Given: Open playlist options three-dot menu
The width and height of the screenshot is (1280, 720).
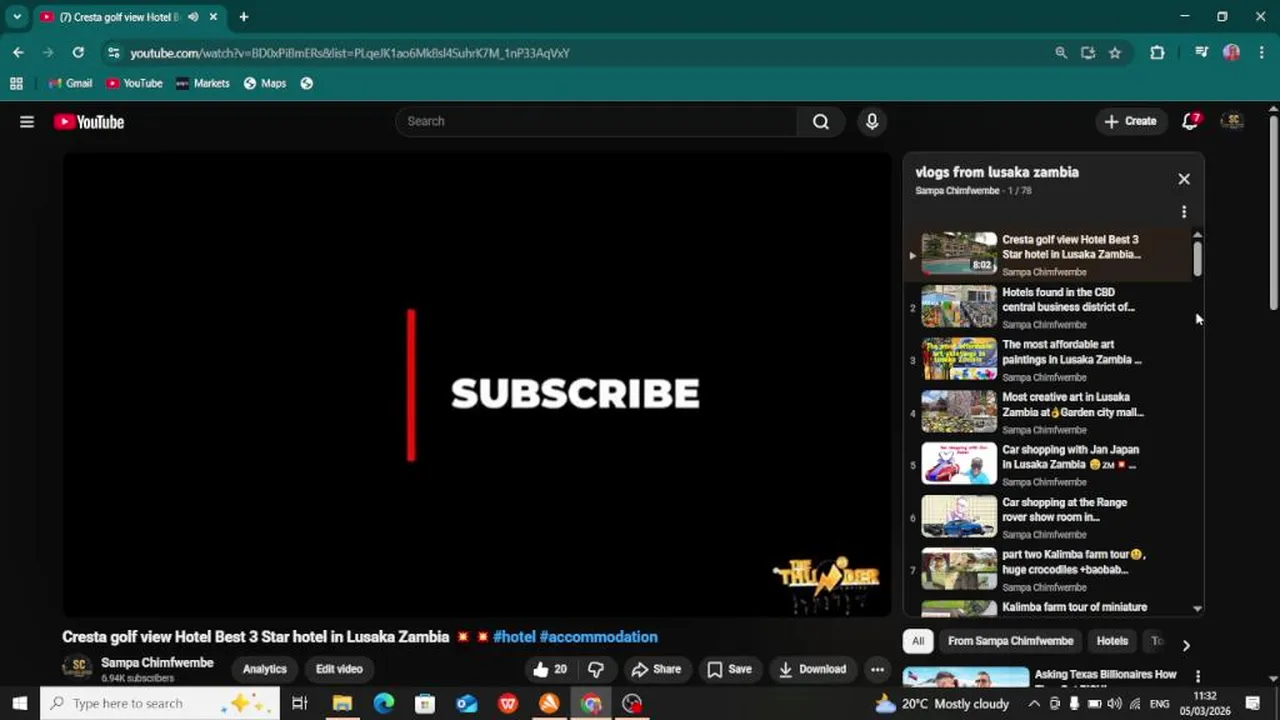Looking at the screenshot, I should pyautogui.click(x=1184, y=212).
